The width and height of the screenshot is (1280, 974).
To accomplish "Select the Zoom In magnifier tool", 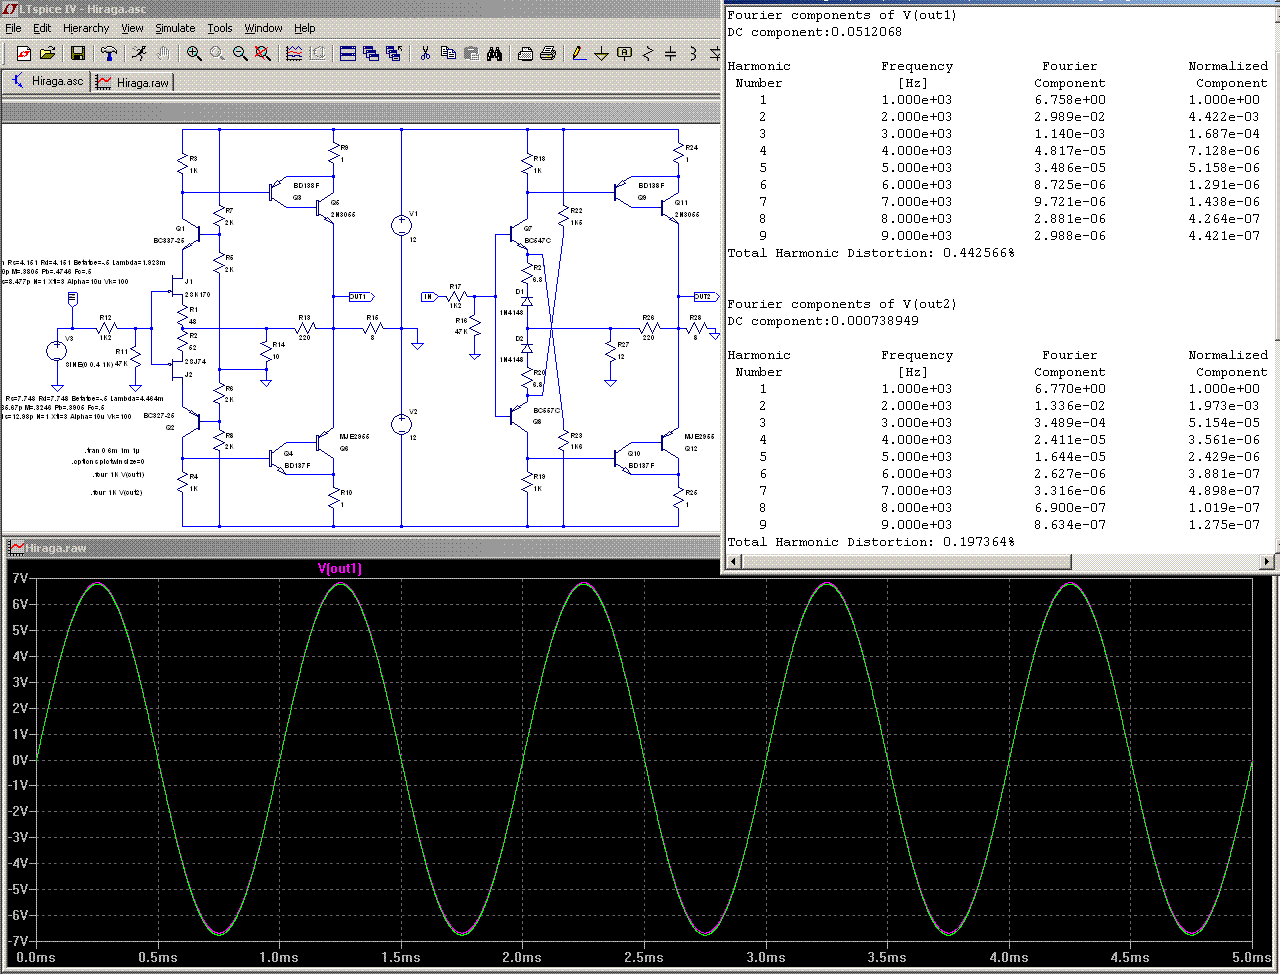I will pos(194,53).
